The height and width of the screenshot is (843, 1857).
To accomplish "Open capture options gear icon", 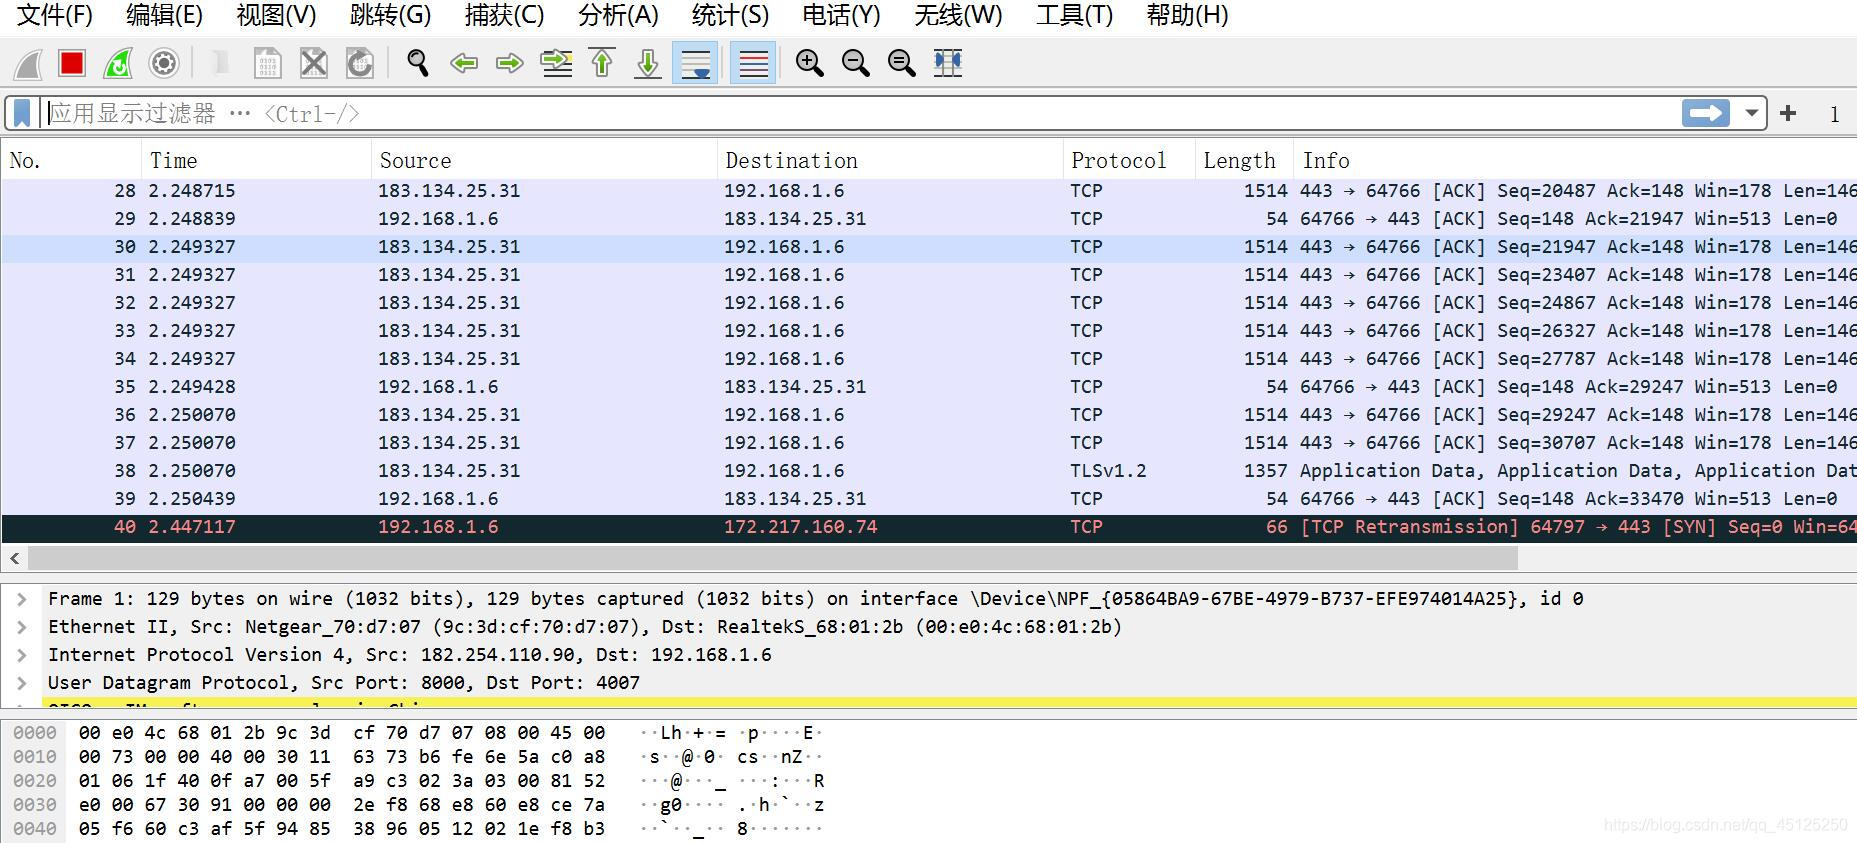I will click(164, 63).
